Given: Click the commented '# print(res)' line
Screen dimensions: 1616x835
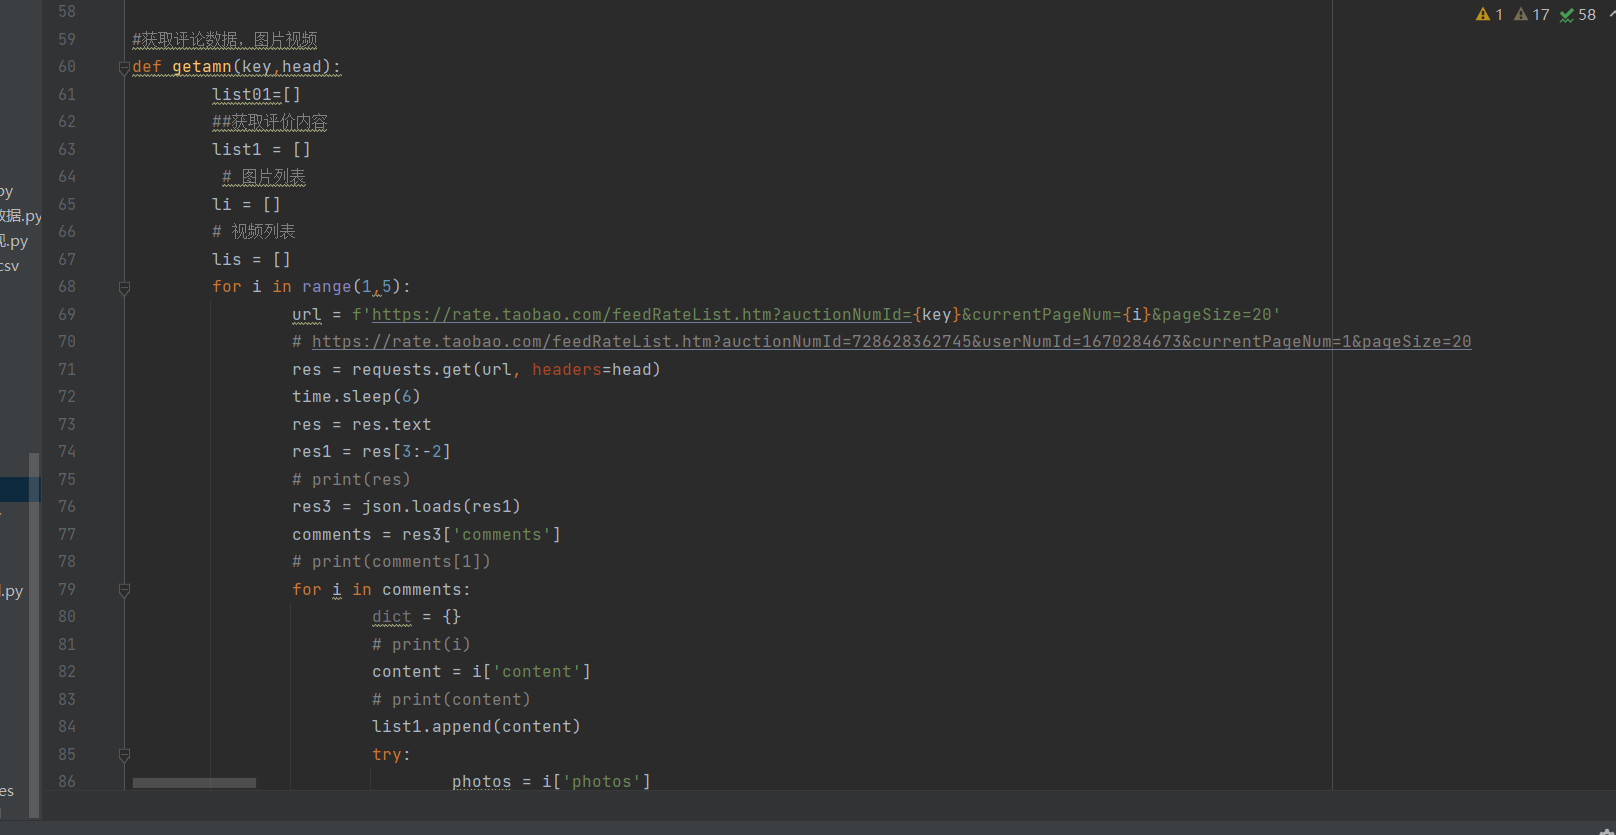Looking at the screenshot, I should (x=351, y=480).
